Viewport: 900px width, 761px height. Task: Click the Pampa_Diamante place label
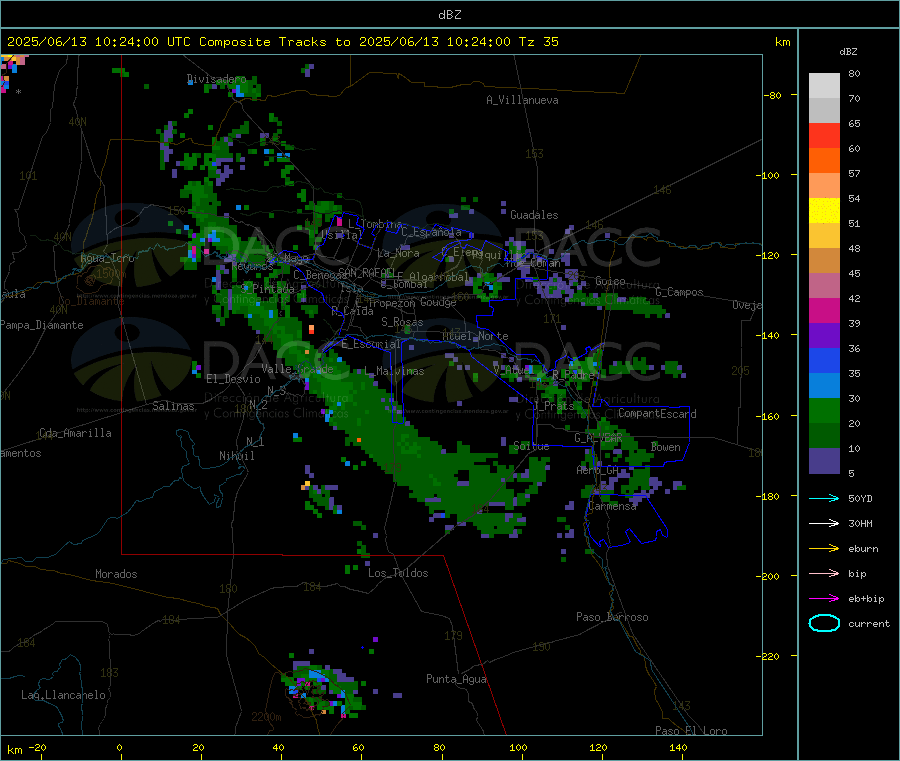(42, 325)
